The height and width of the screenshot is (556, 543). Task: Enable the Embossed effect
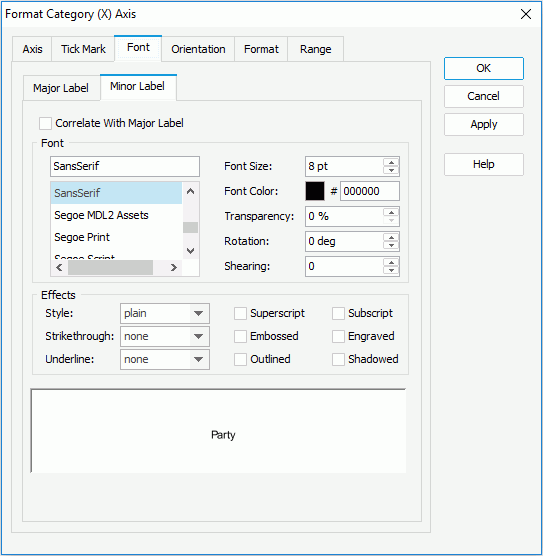coord(240,337)
